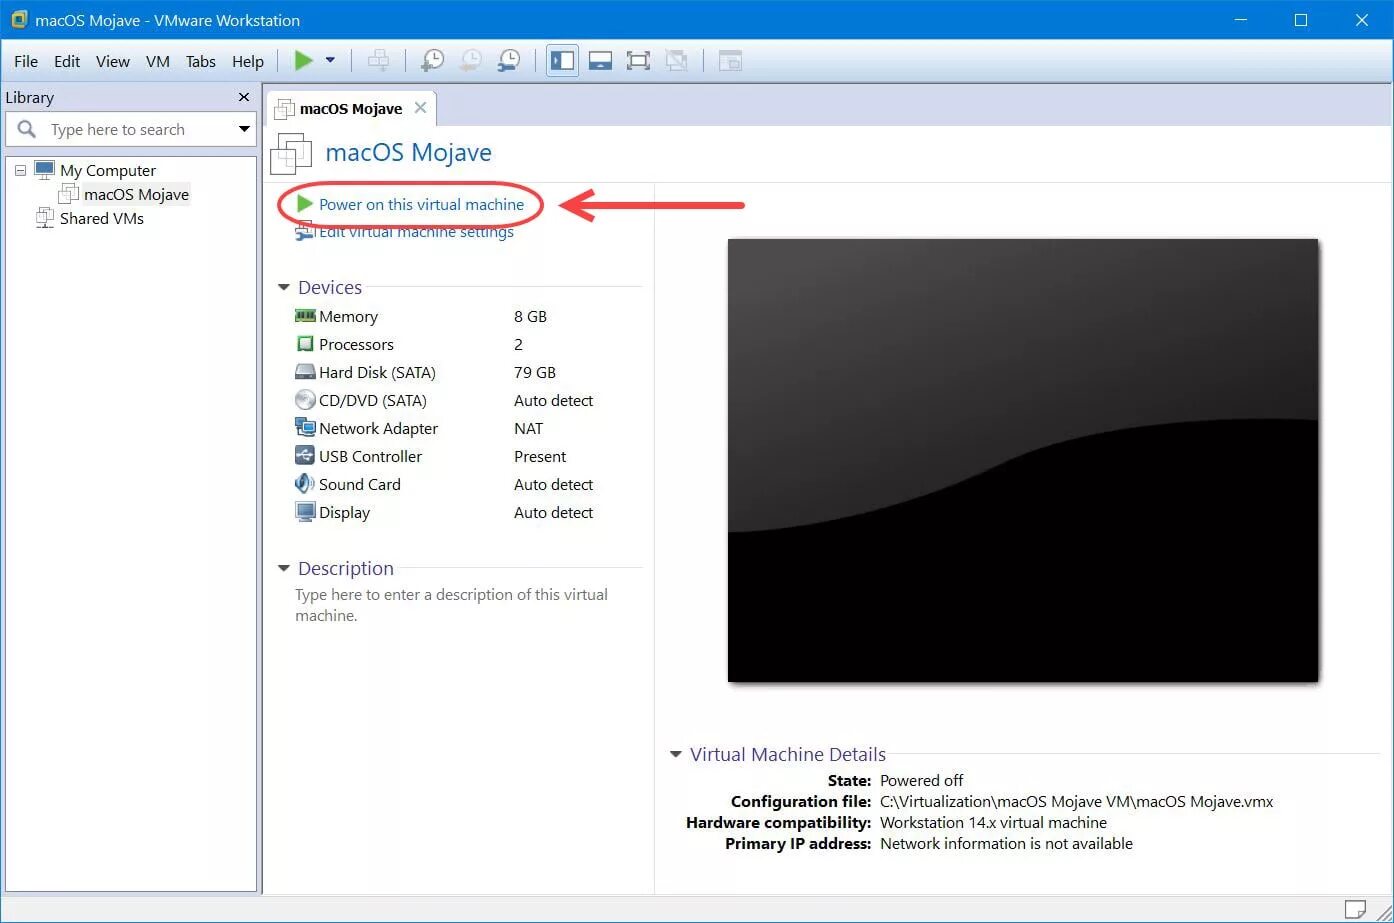Open the VM menu

point(157,61)
